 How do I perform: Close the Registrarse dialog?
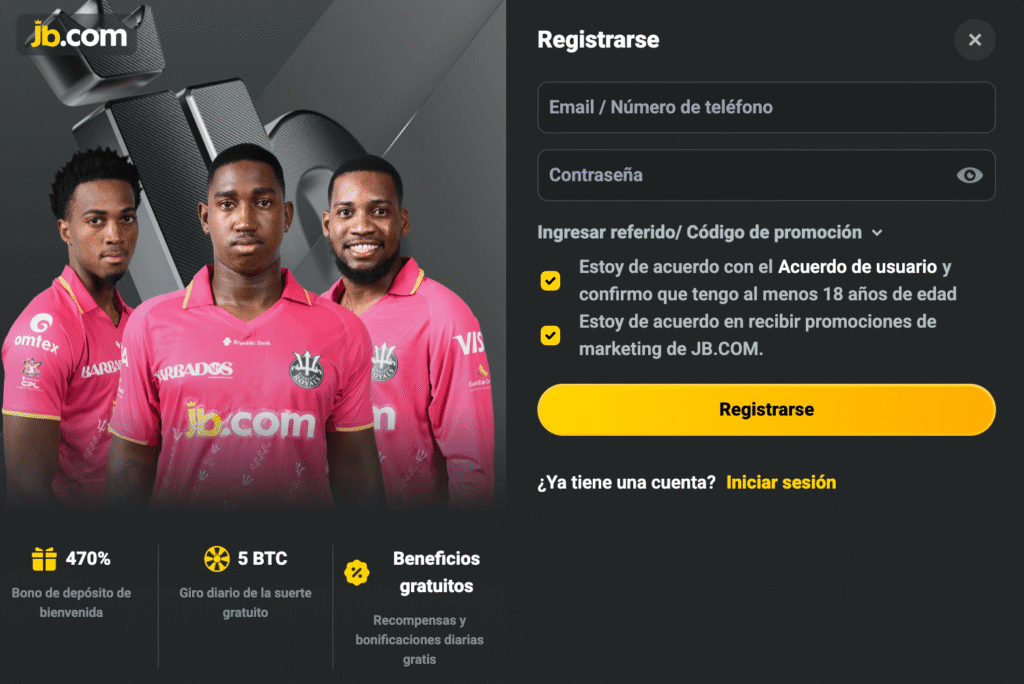[975, 40]
